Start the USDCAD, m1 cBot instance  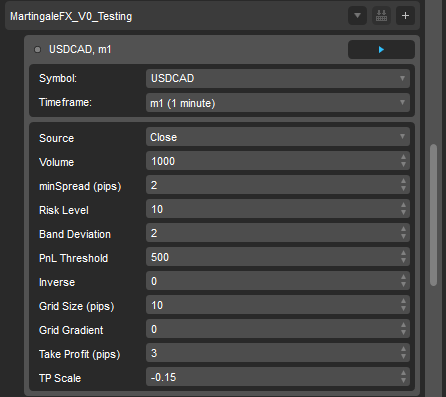click(381, 50)
